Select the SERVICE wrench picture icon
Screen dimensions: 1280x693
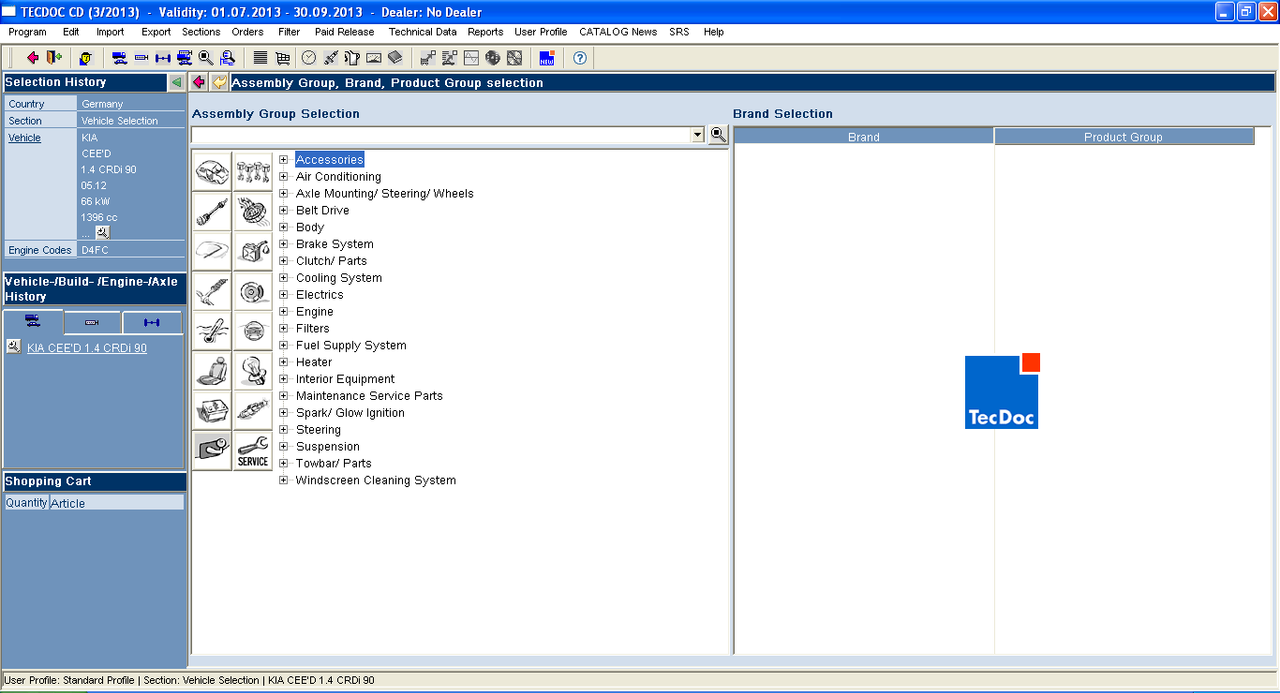(253, 451)
